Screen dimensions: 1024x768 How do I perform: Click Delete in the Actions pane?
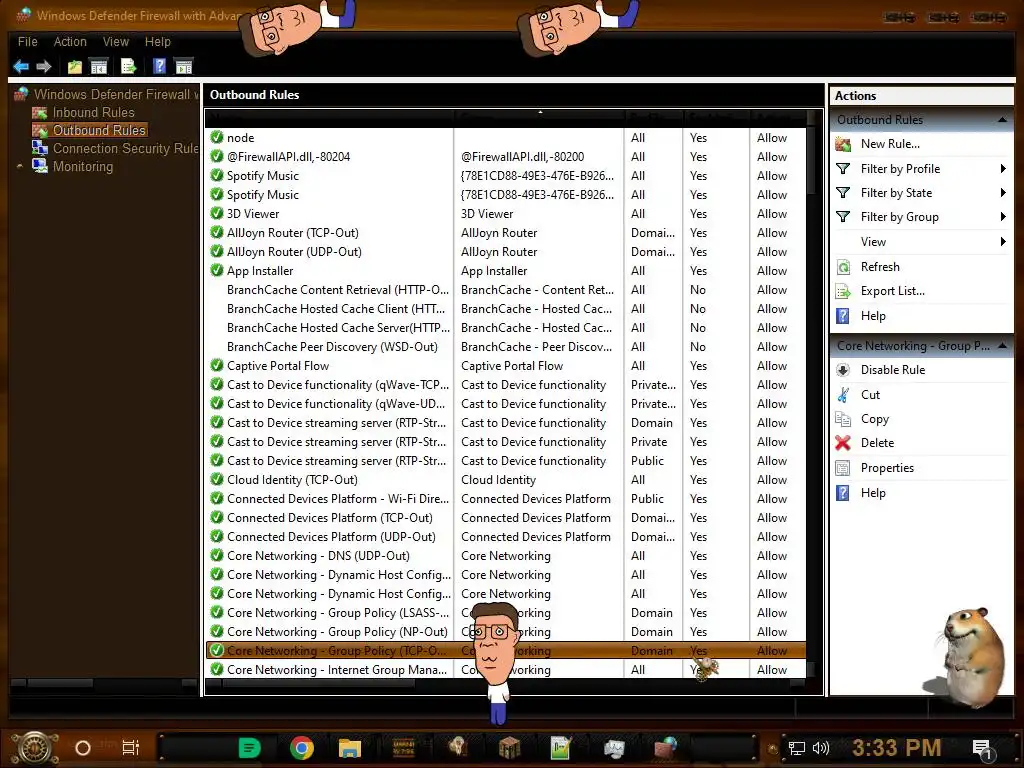tap(877, 443)
